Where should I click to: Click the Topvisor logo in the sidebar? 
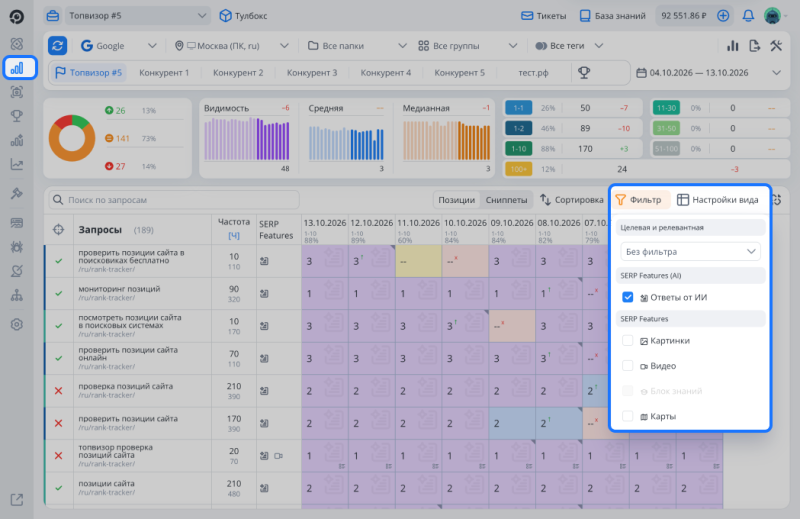[x=16, y=16]
